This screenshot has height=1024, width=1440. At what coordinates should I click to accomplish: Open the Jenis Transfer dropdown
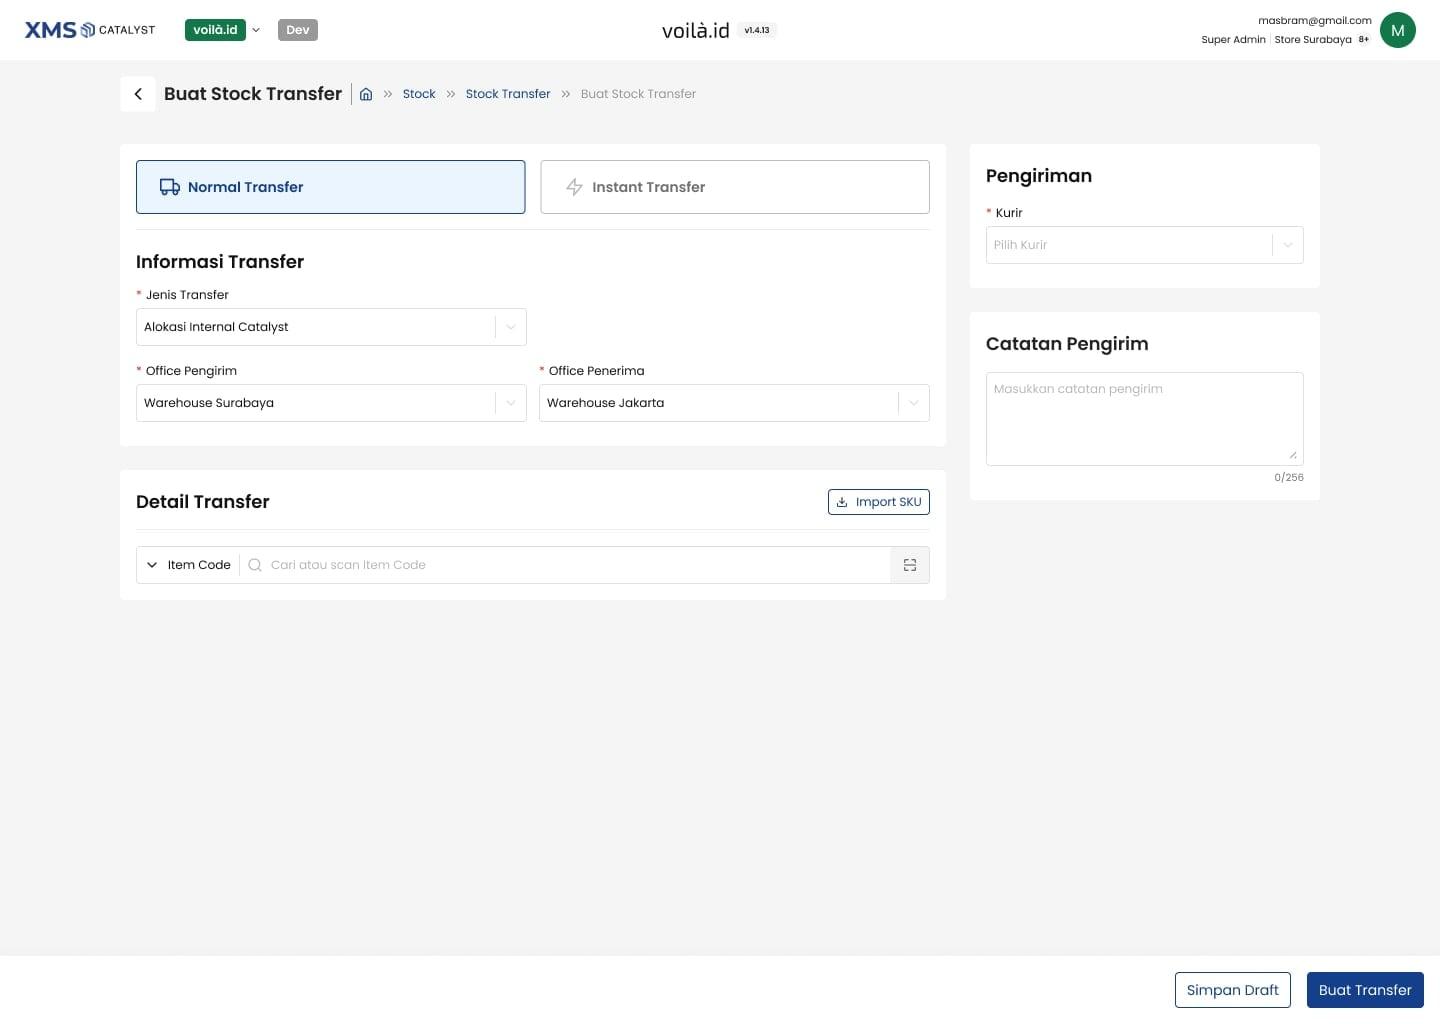[x=331, y=327]
